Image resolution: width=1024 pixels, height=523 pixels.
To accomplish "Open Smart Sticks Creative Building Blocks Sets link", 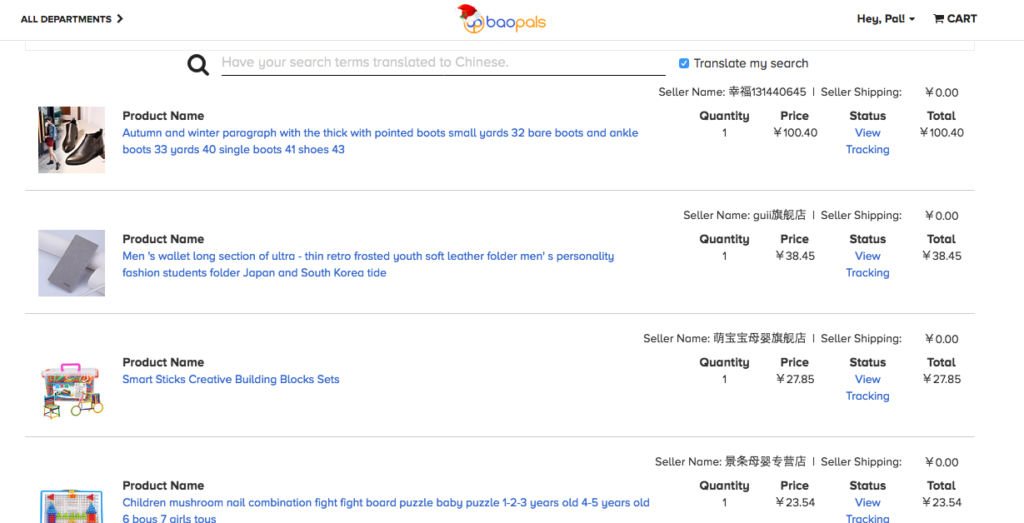I will pos(231,379).
